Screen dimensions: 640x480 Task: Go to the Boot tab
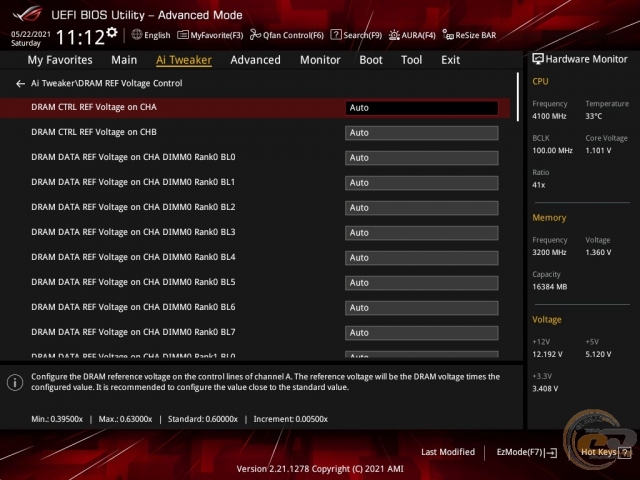(371, 60)
